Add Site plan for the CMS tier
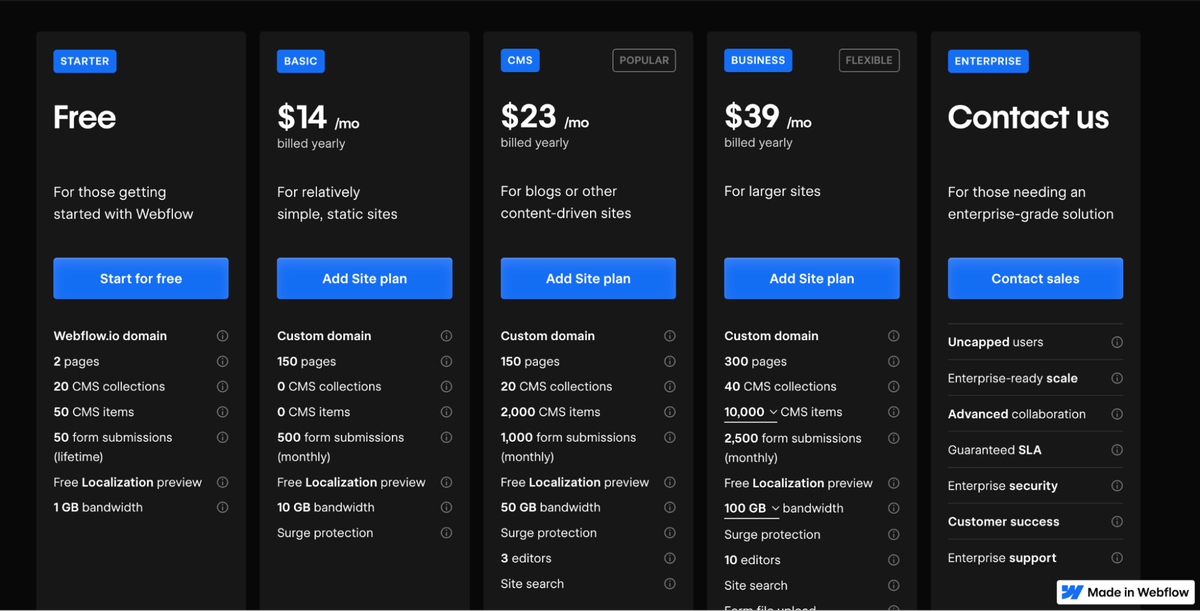Screen dimensions: 1200x611 (587, 278)
